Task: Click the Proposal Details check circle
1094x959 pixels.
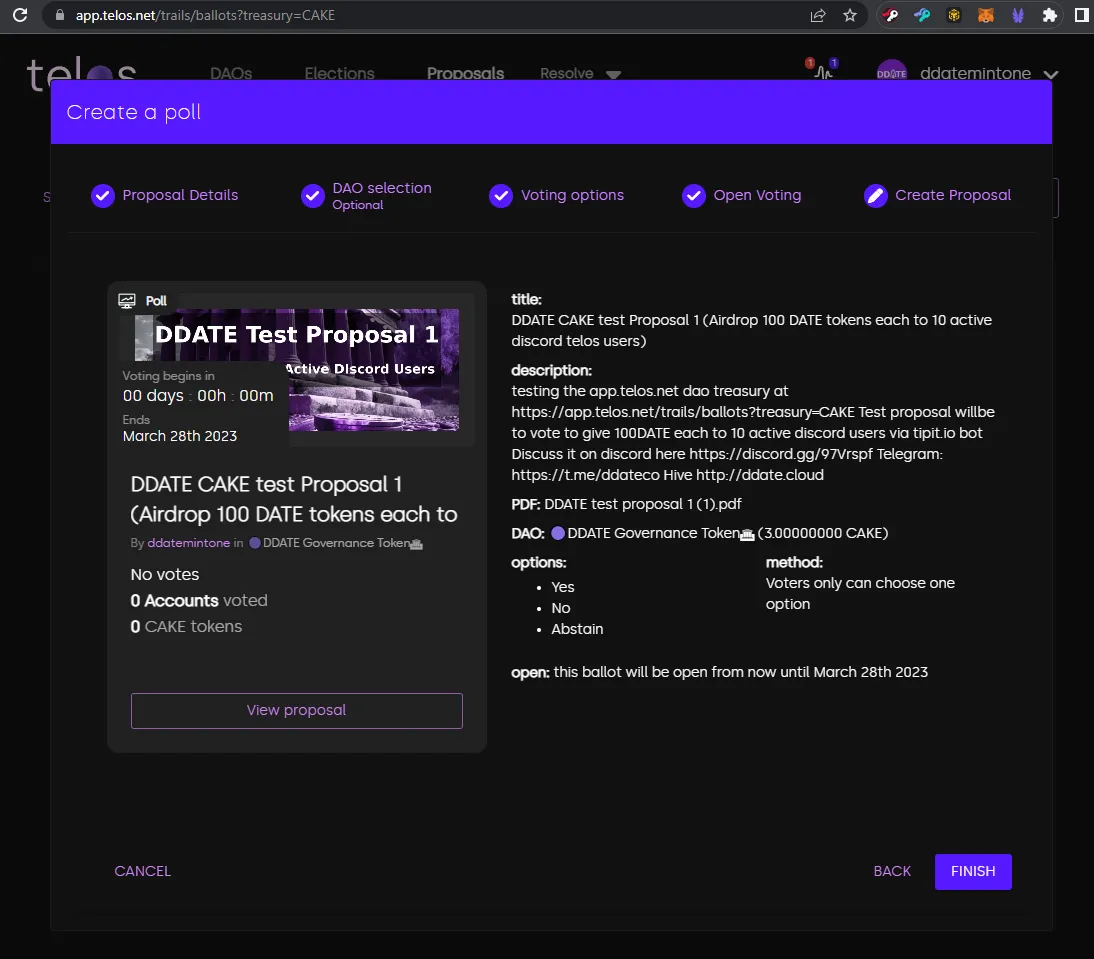Action: 103,196
